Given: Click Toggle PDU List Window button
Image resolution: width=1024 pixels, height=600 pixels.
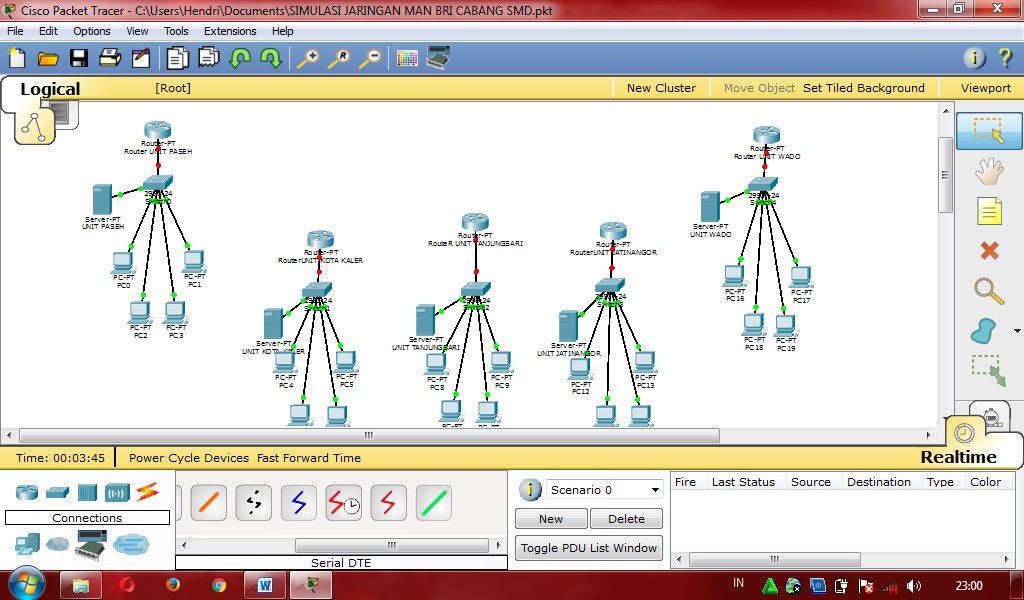Looking at the screenshot, I should (x=588, y=548).
